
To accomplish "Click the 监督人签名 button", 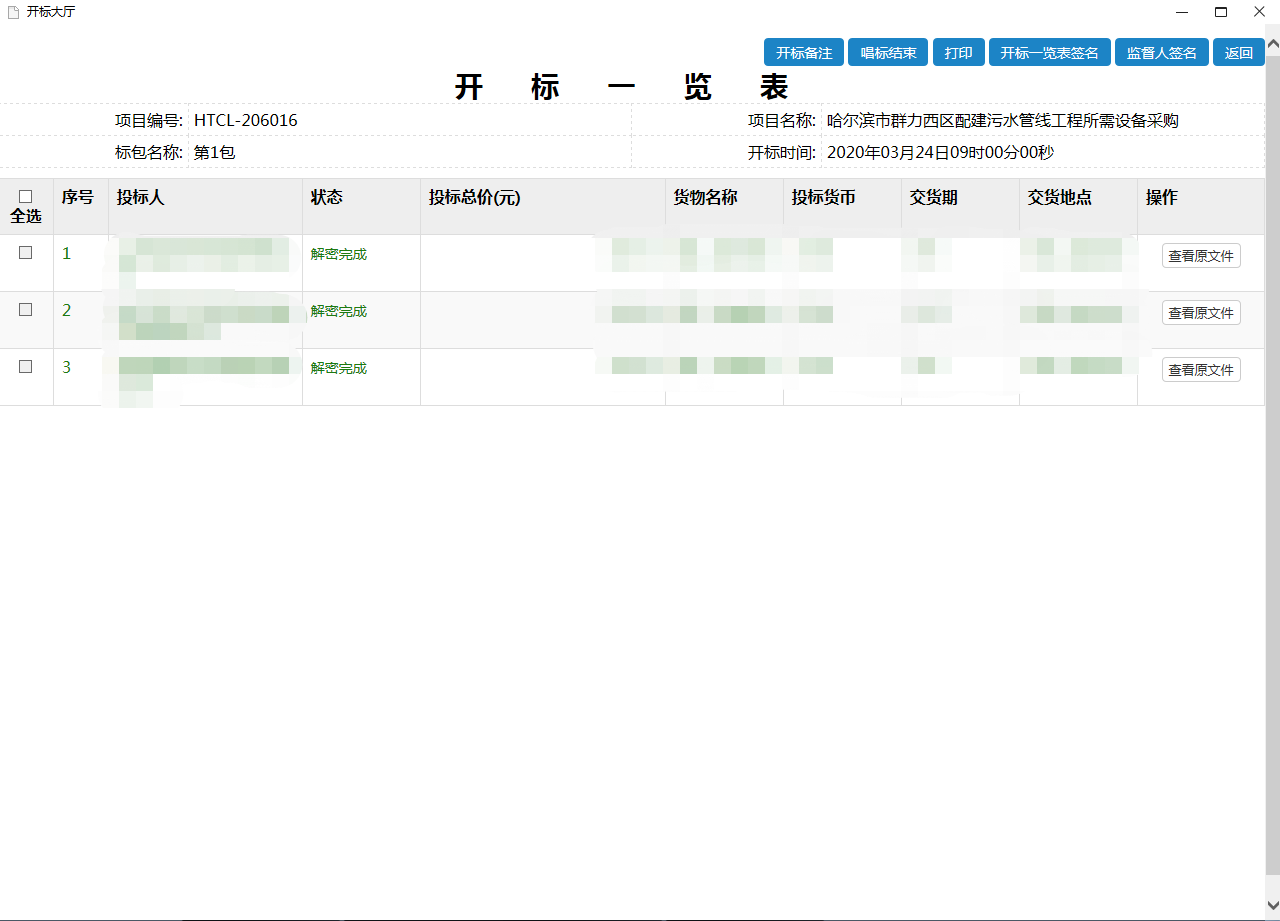I will pos(1161,53).
